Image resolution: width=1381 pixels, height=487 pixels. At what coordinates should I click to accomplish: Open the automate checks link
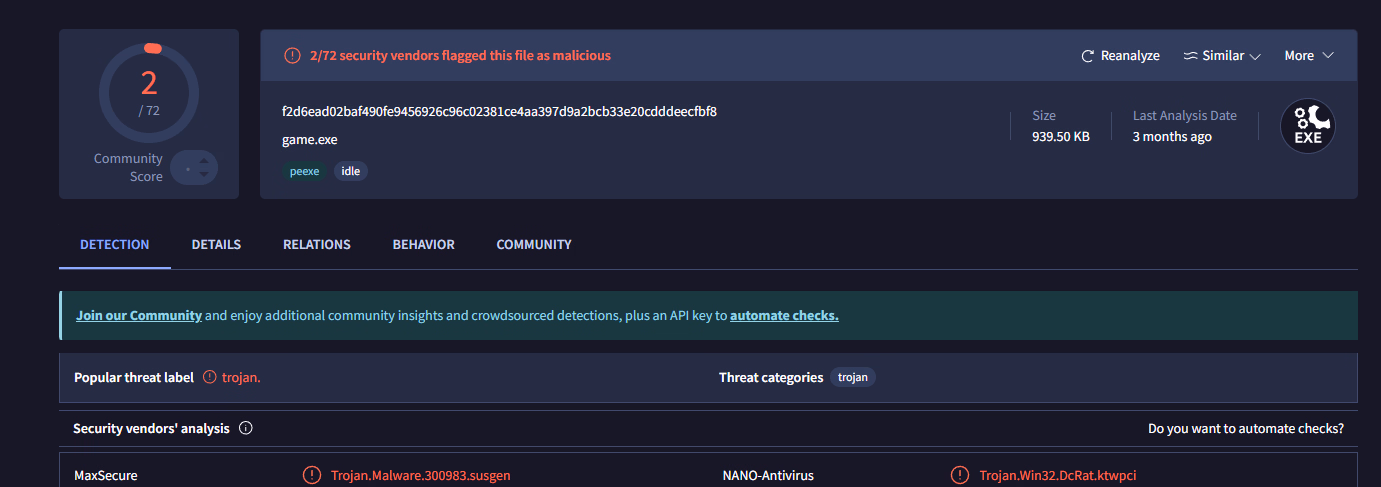pos(784,315)
